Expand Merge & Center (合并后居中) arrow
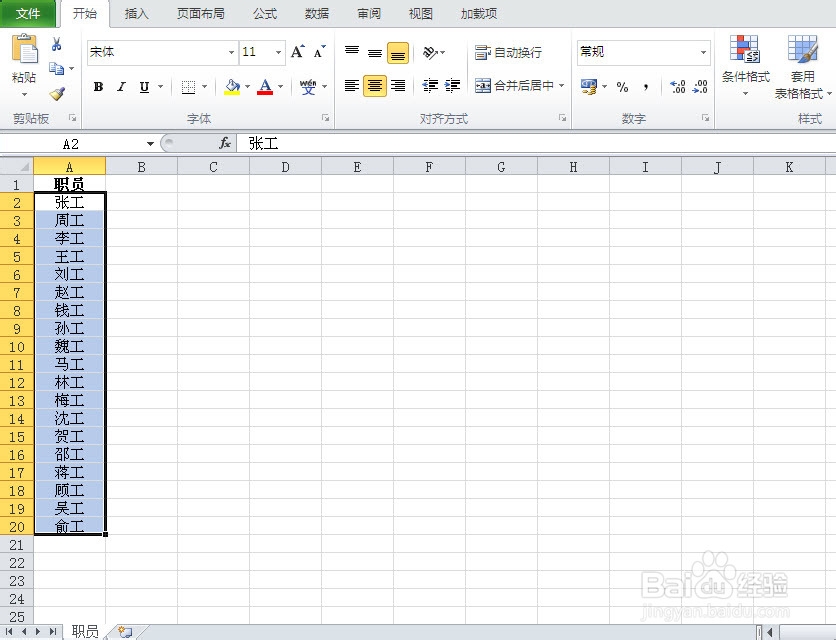The height and width of the screenshot is (640, 836). click(x=561, y=85)
